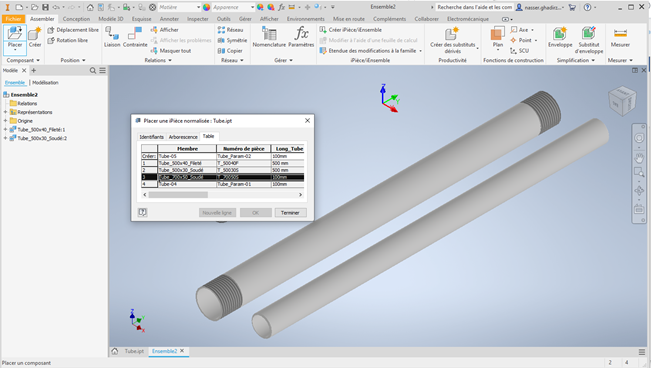Click the SCU tool
The width and height of the screenshot is (651, 368).
(x=519, y=51)
